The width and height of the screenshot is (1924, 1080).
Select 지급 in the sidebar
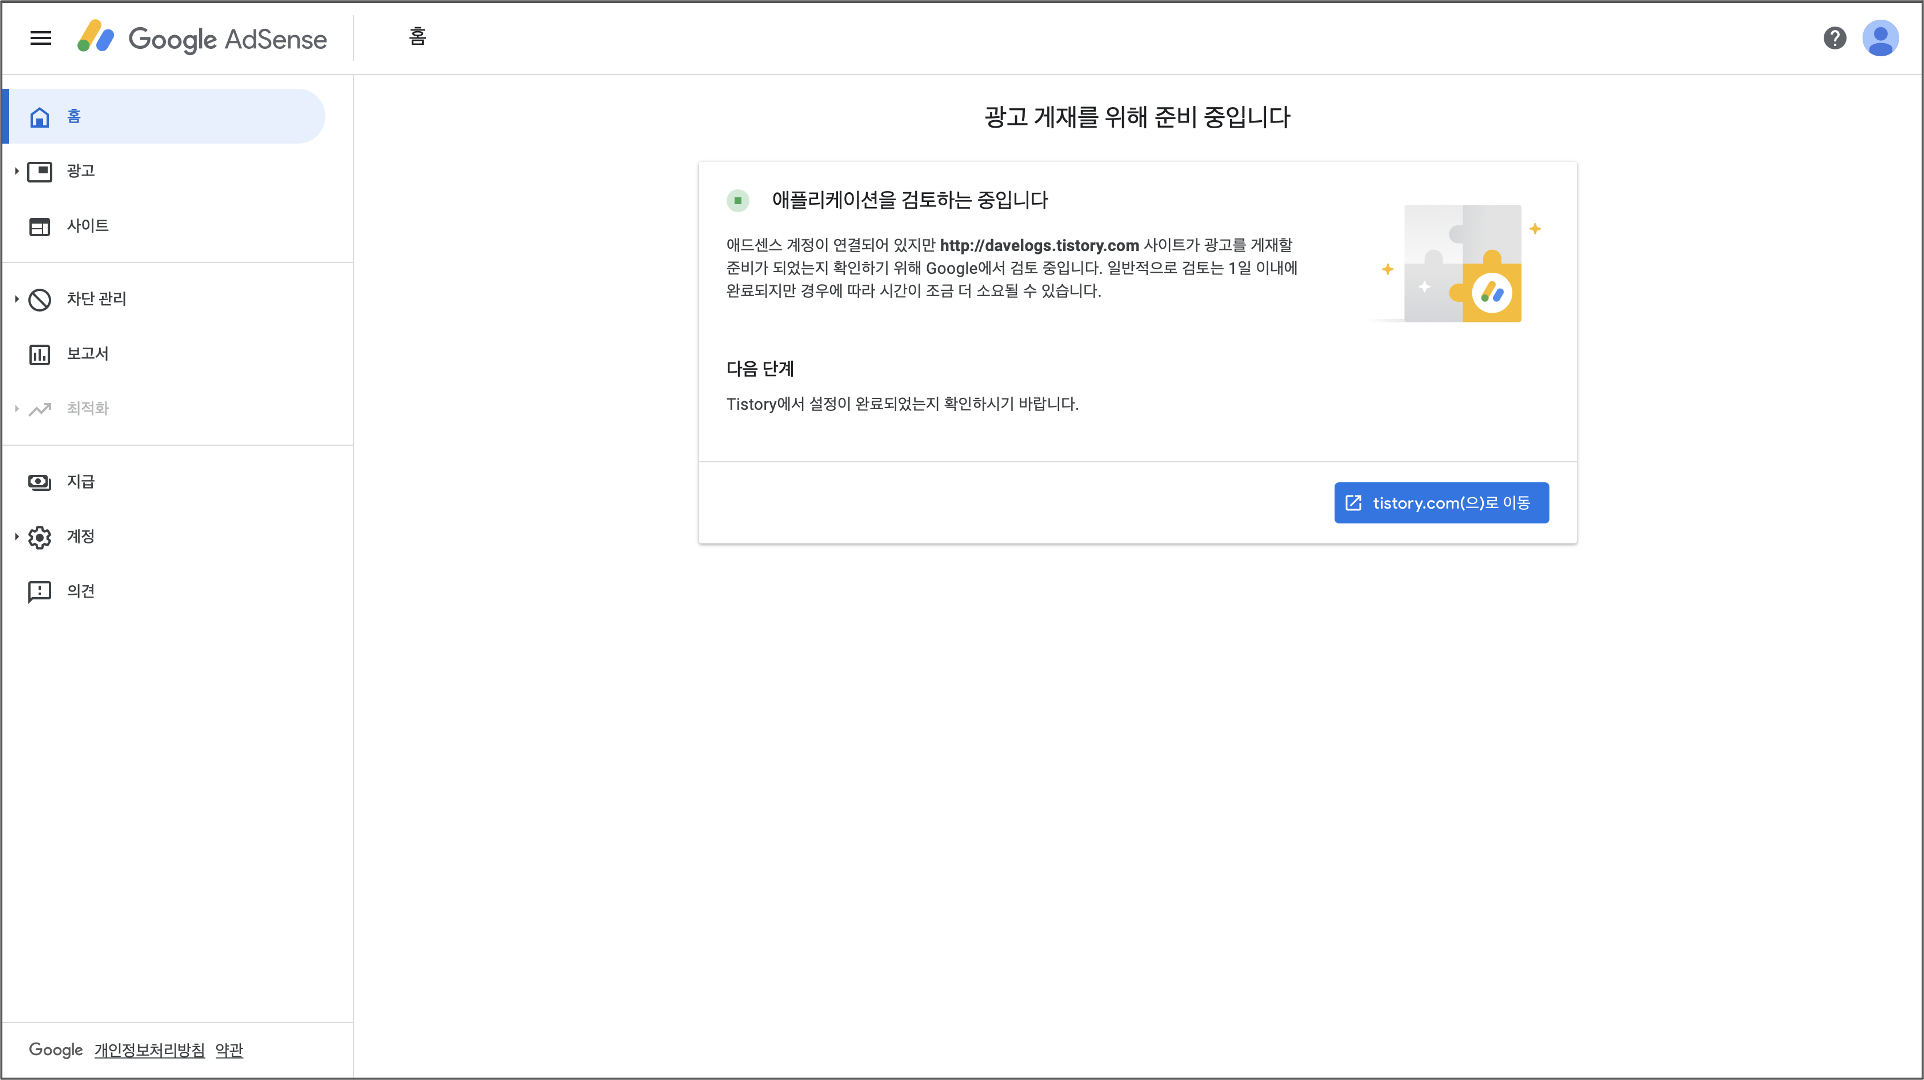pyautogui.click(x=81, y=482)
